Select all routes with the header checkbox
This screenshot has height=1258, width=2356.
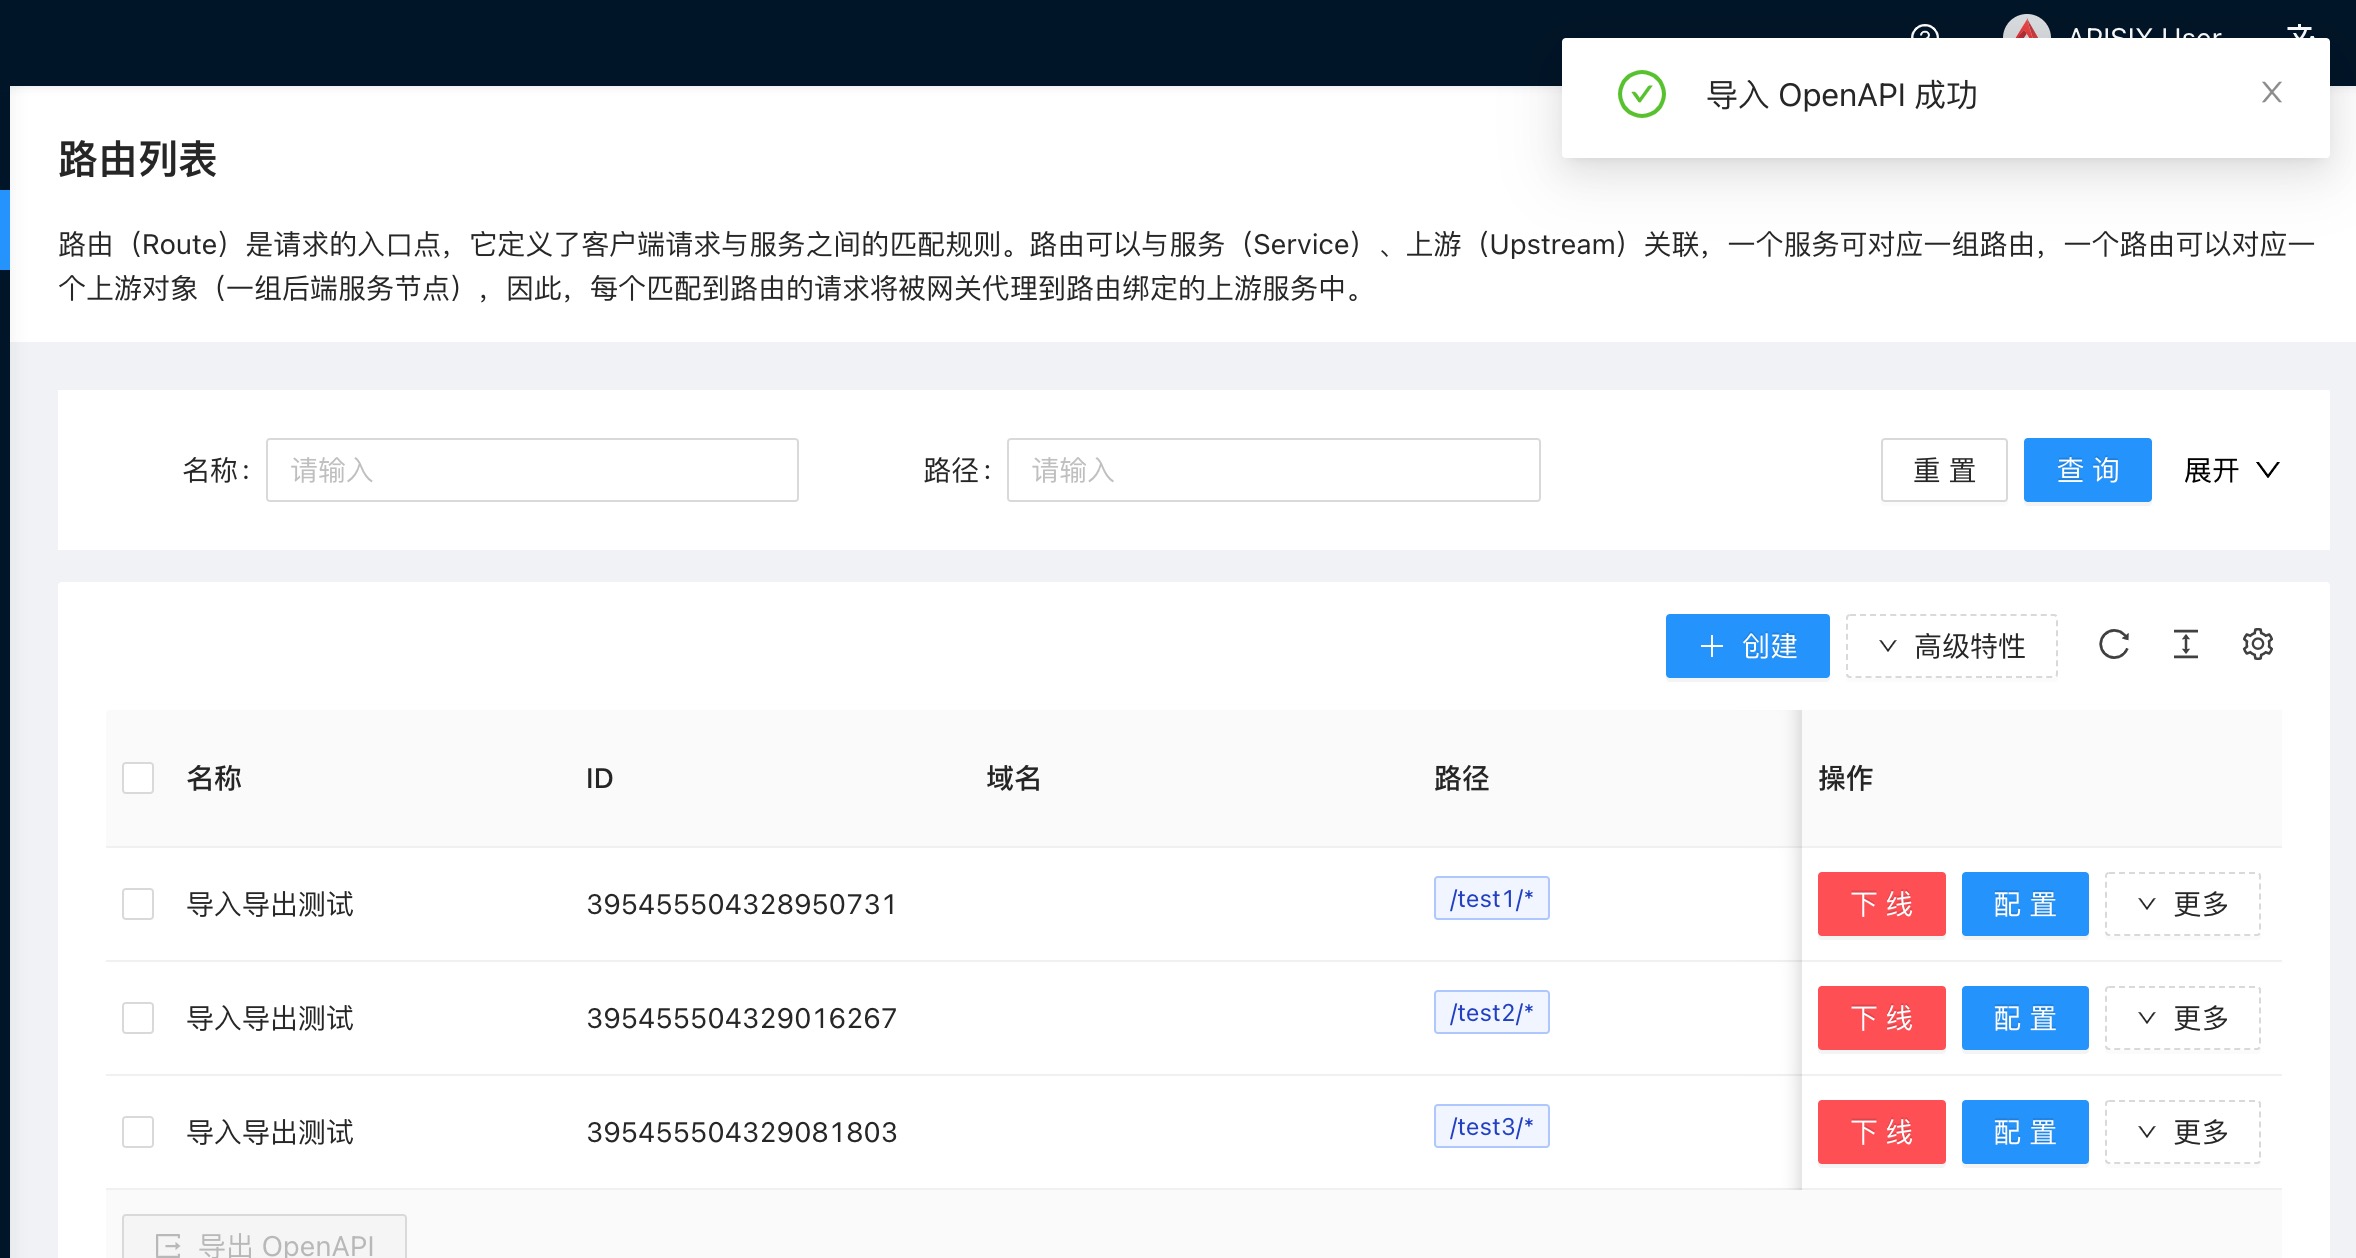click(137, 776)
